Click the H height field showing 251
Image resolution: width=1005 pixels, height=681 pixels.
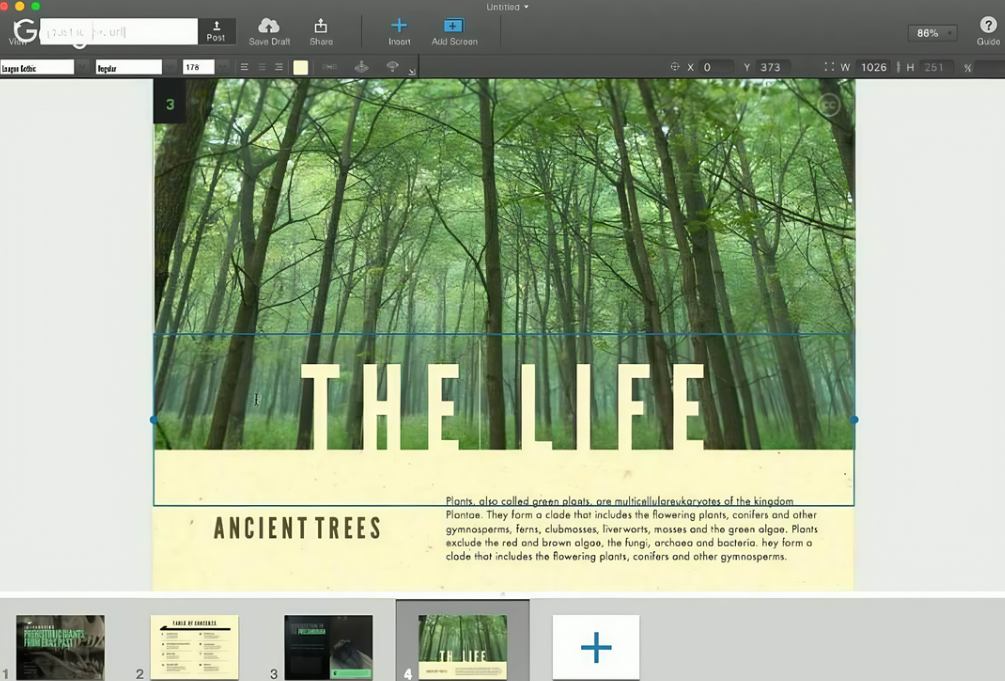click(x=936, y=67)
